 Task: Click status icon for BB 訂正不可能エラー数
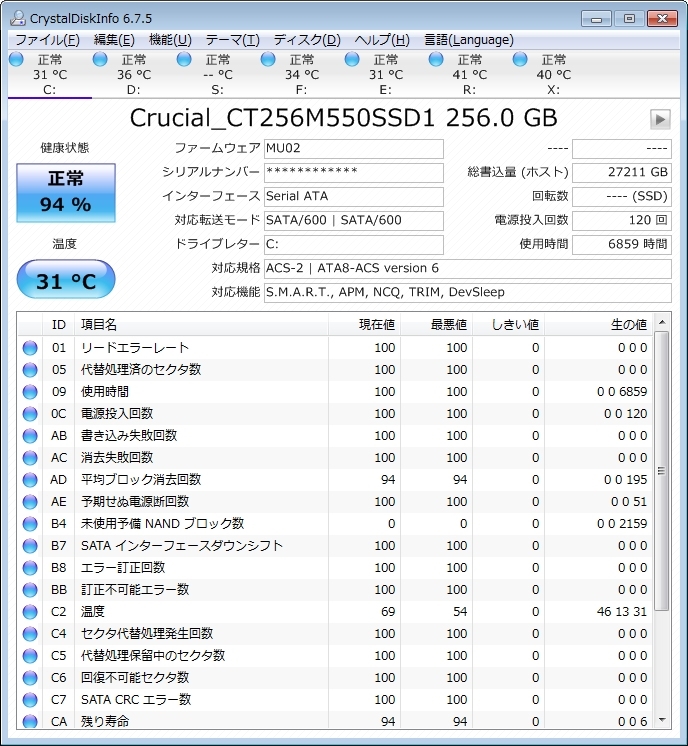click(30, 590)
